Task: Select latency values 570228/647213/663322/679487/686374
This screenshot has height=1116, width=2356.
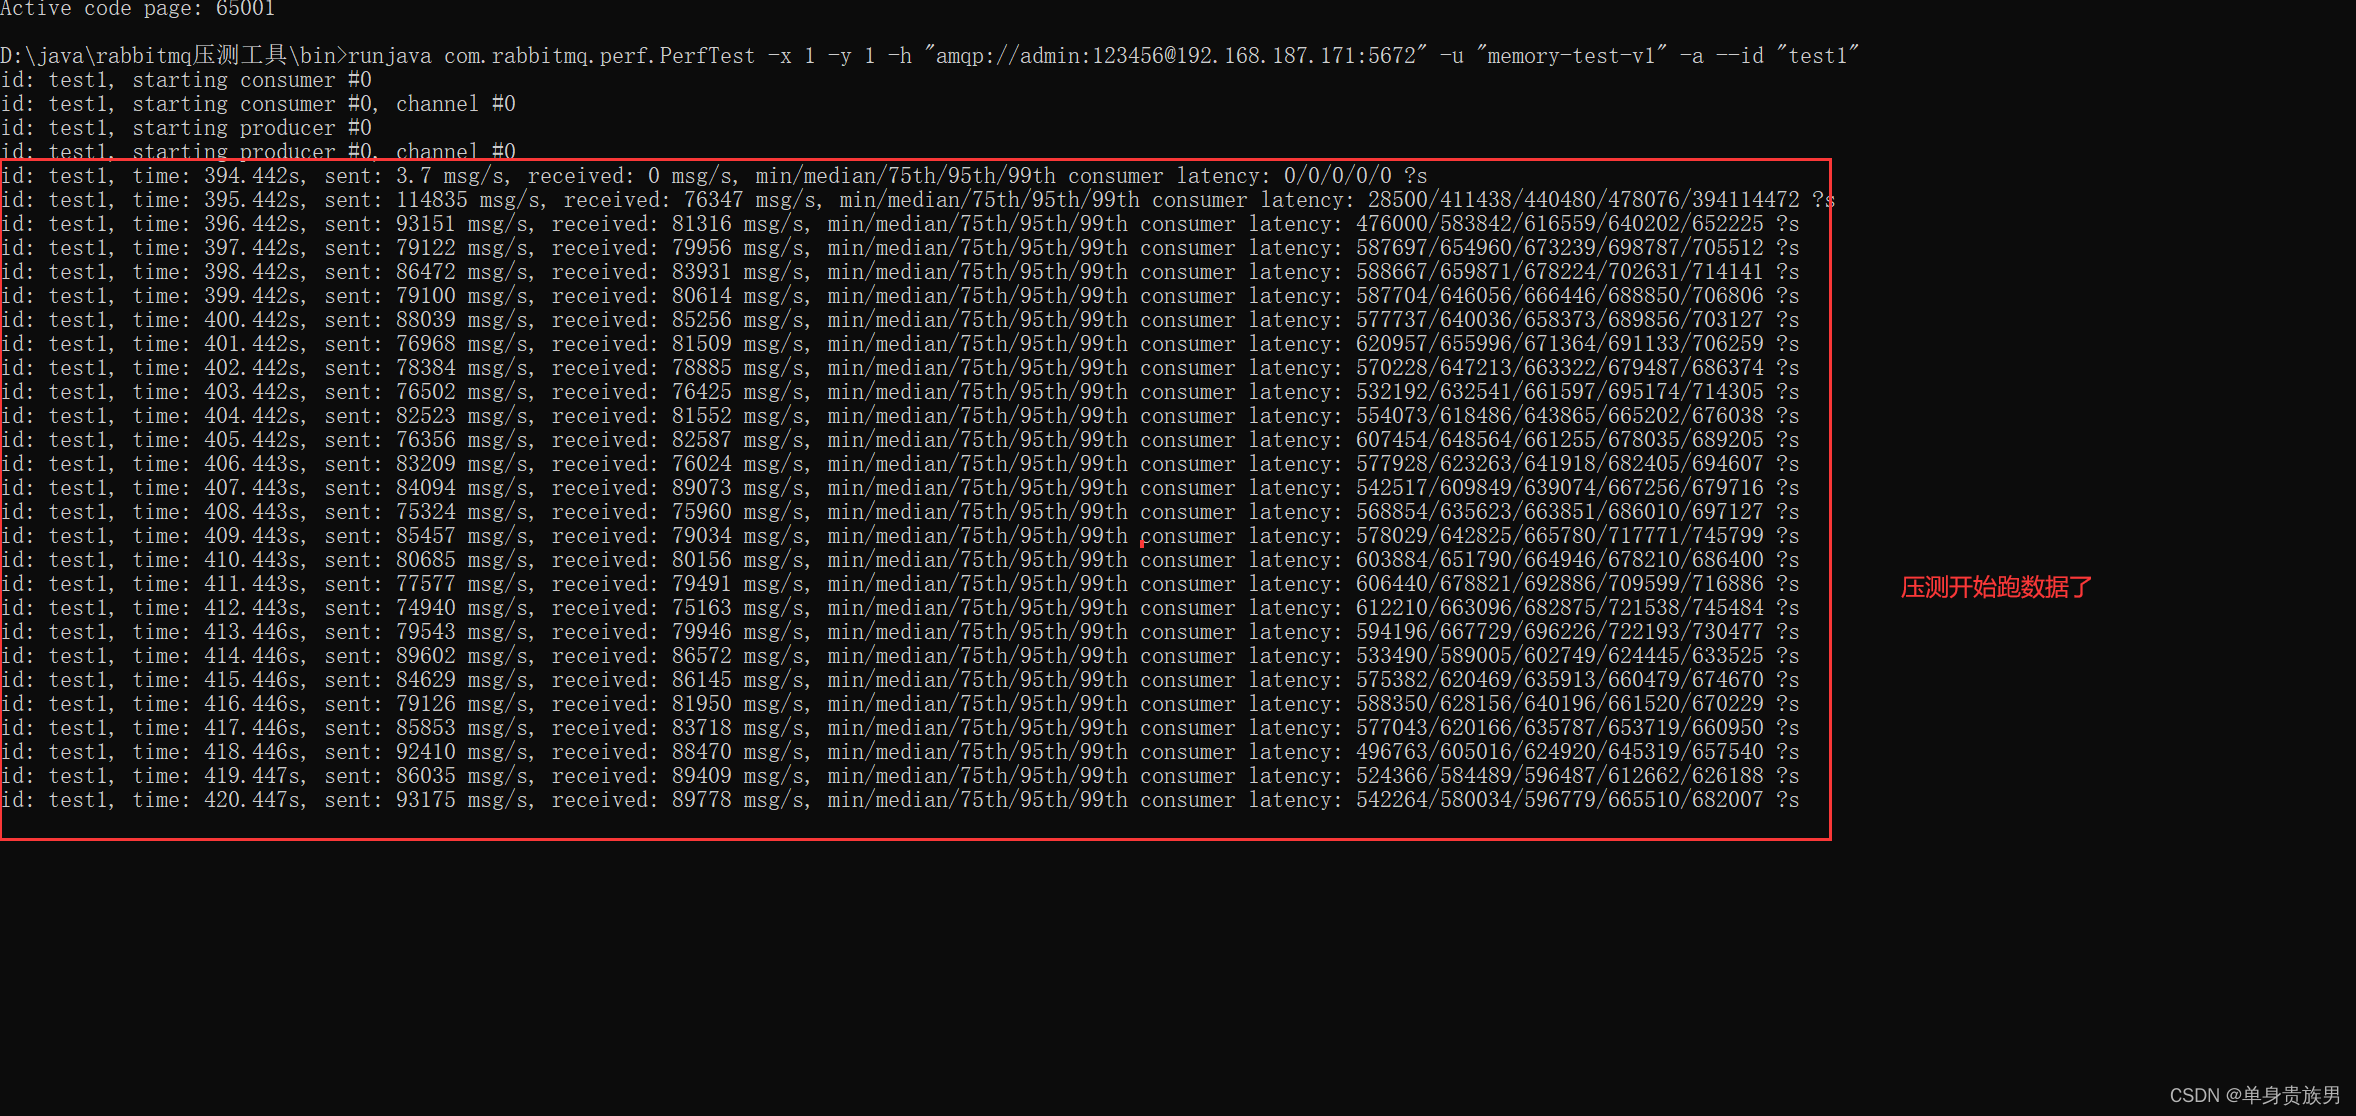Action: click(x=1560, y=368)
